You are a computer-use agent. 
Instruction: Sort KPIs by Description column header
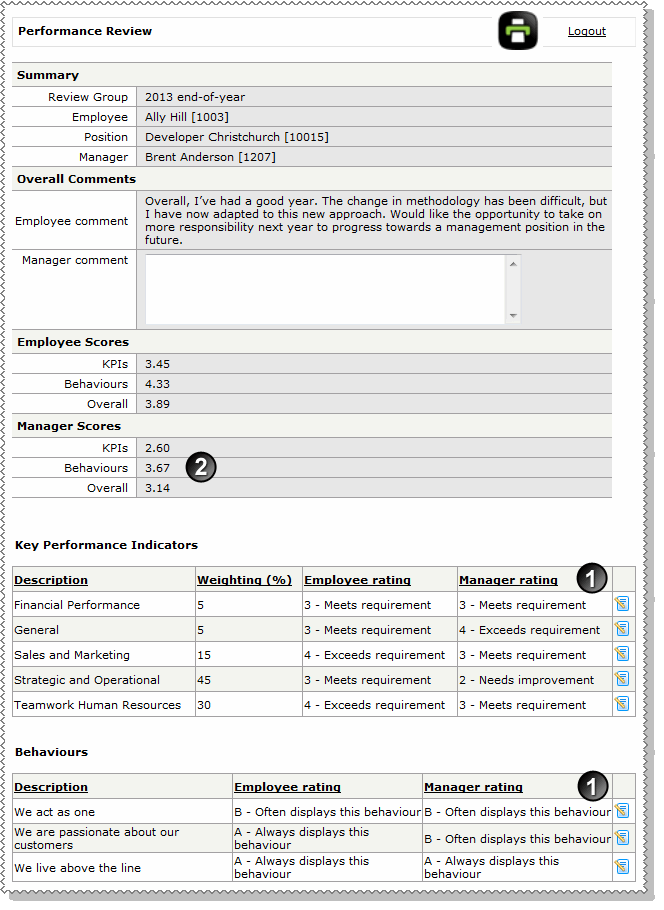pyautogui.click(x=51, y=580)
